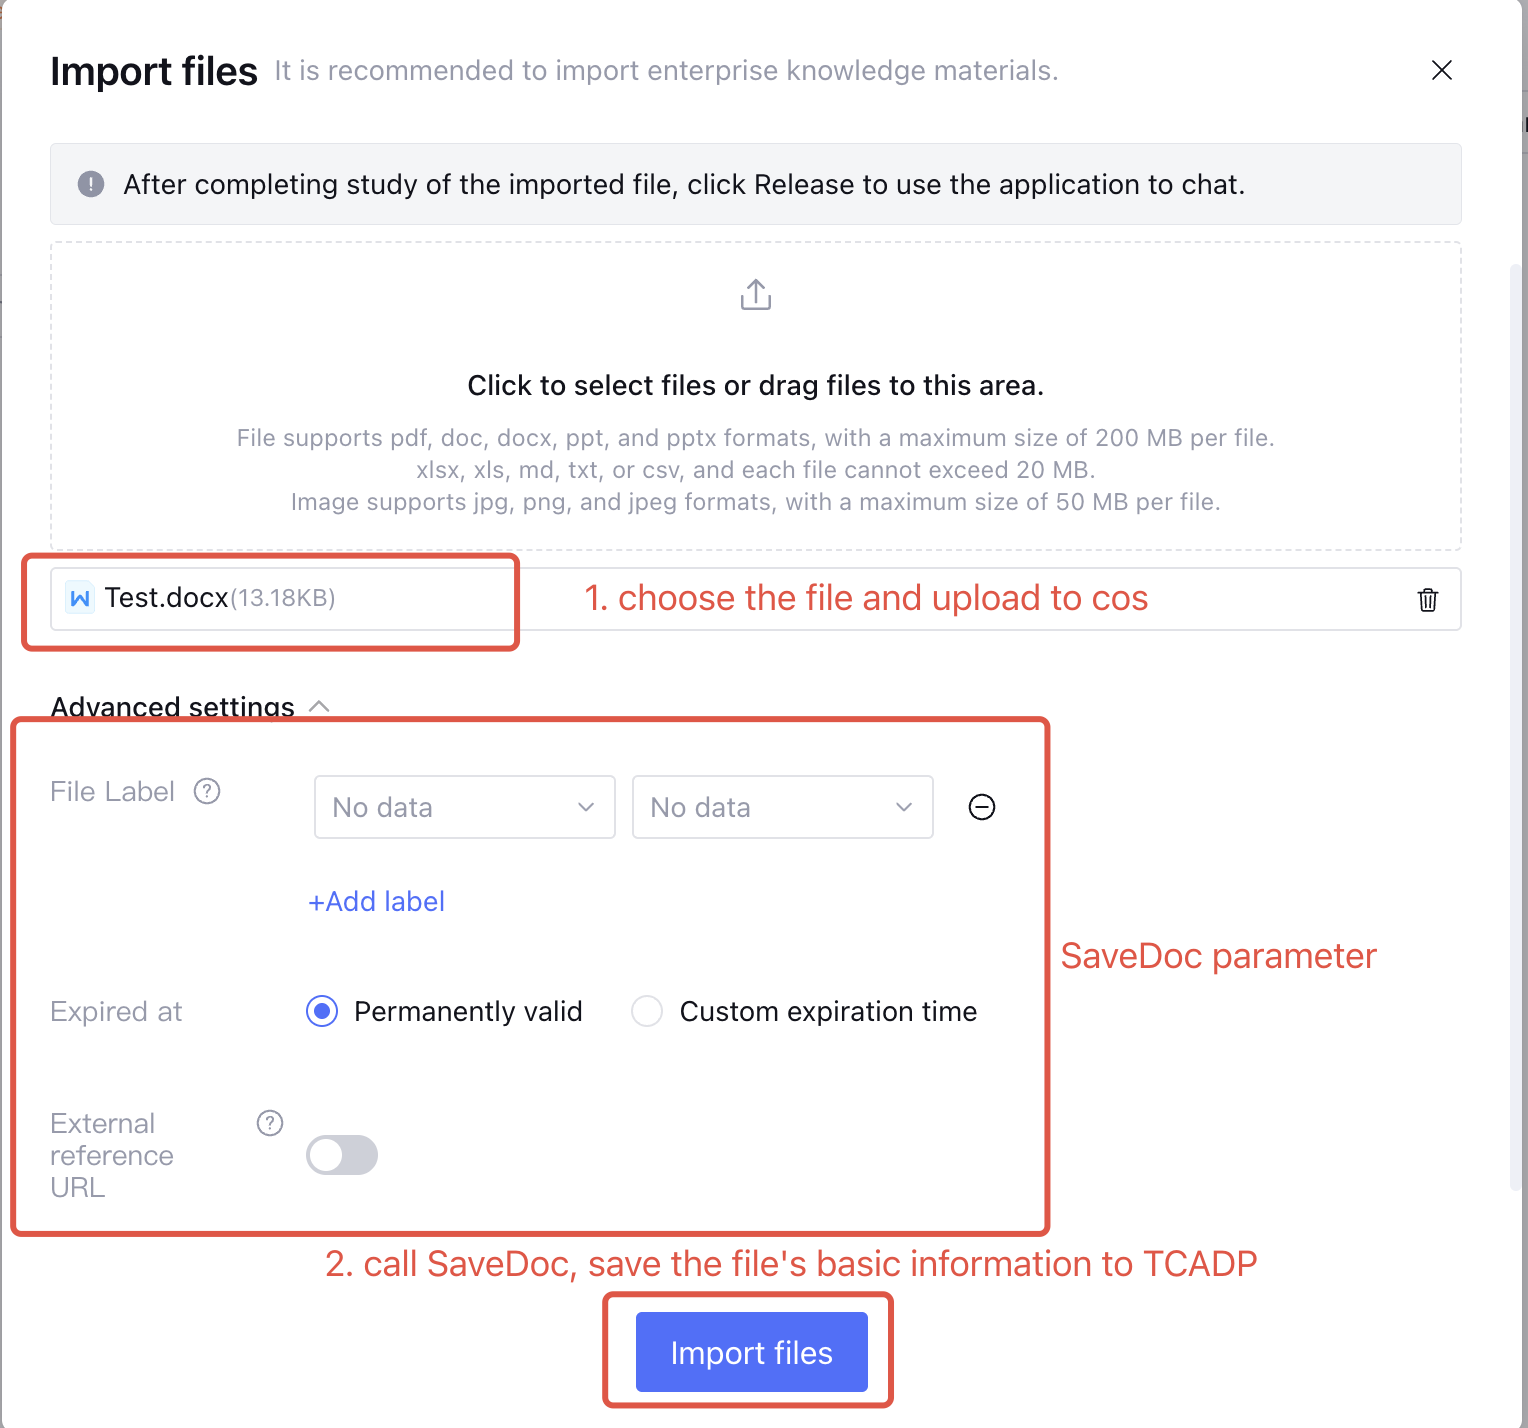Close the Import files dialog
This screenshot has height=1428, width=1528.
tap(1441, 70)
